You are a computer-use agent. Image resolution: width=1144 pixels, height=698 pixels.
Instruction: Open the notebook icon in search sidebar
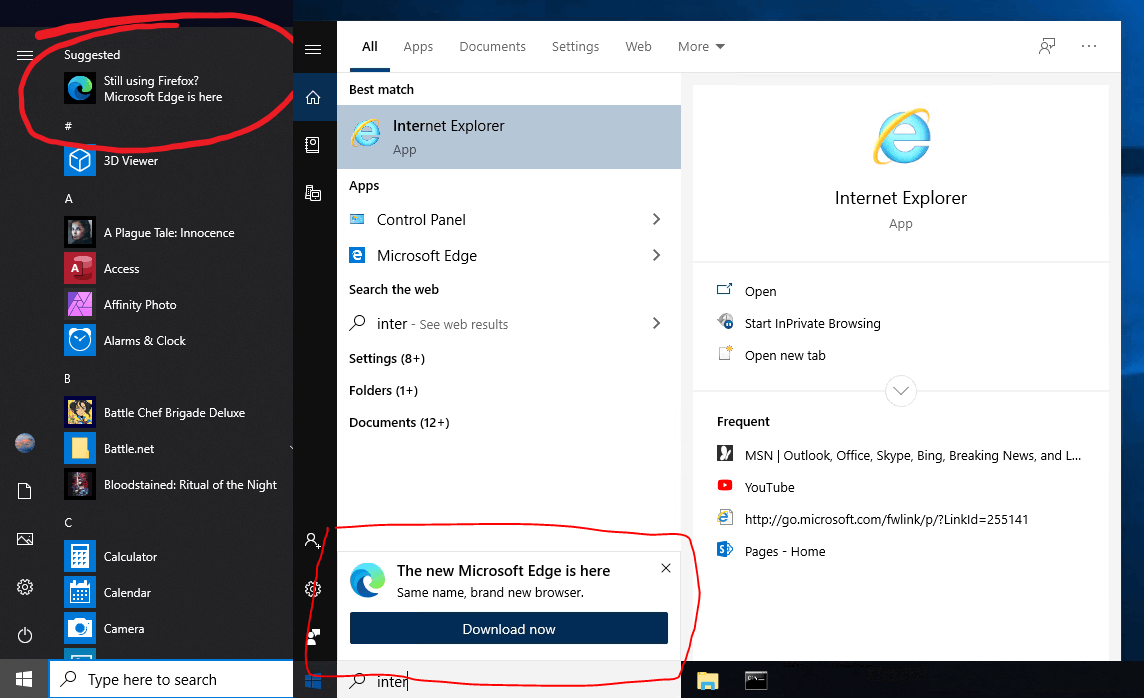click(313, 145)
